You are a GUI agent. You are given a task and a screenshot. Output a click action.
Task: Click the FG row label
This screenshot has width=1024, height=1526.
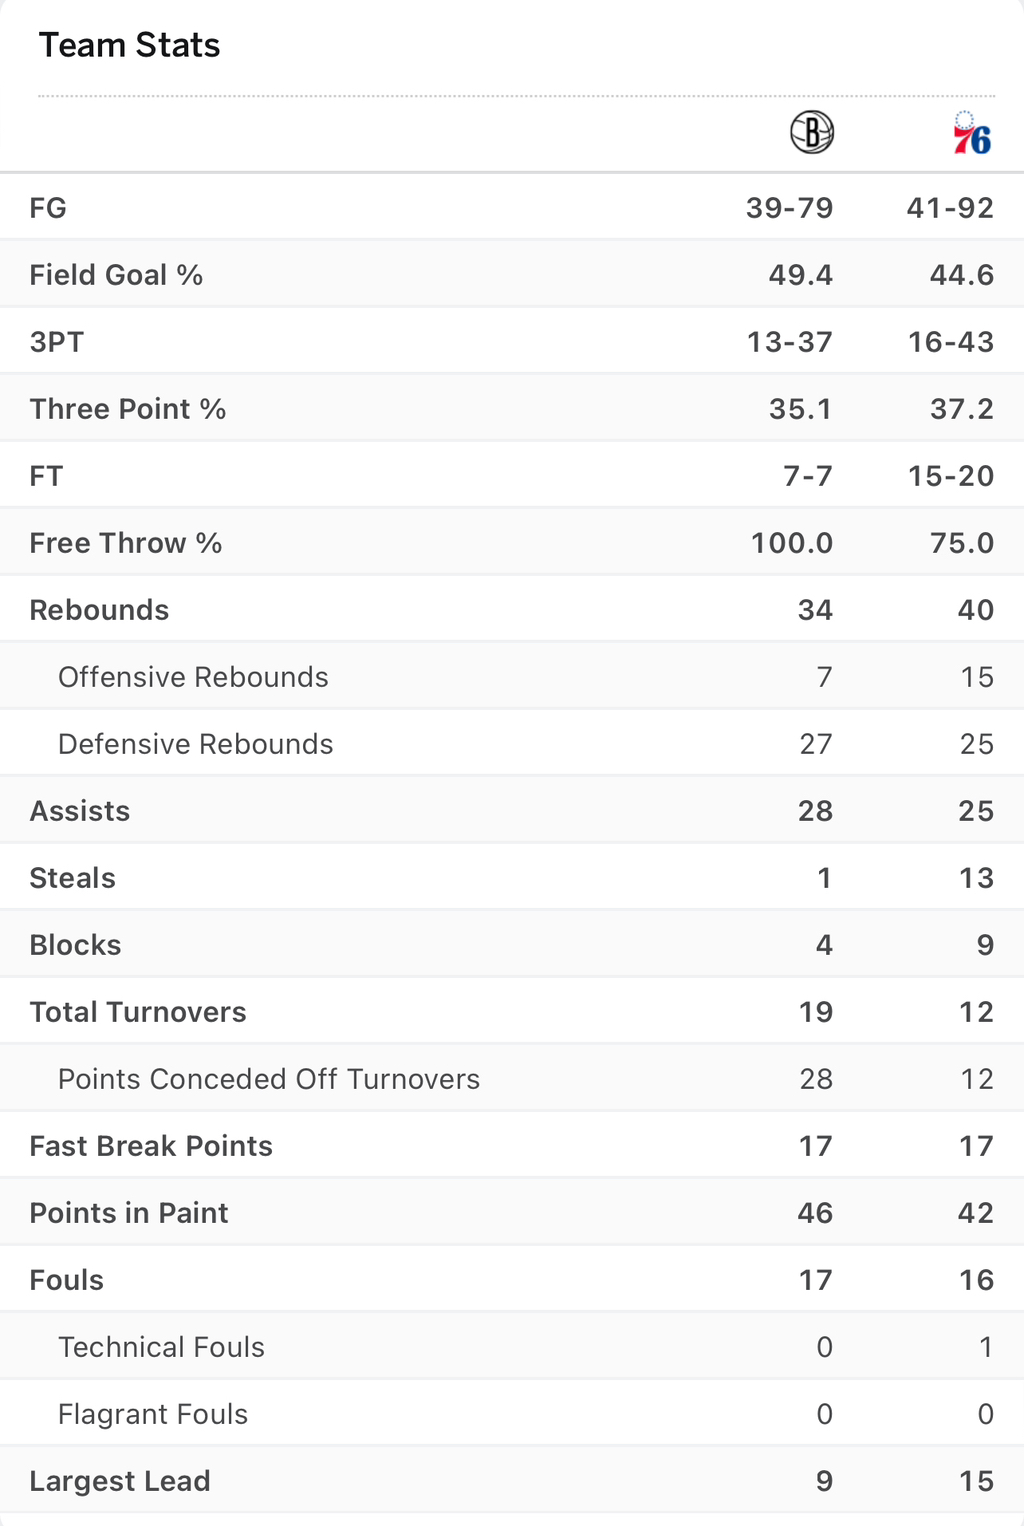point(48,208)
